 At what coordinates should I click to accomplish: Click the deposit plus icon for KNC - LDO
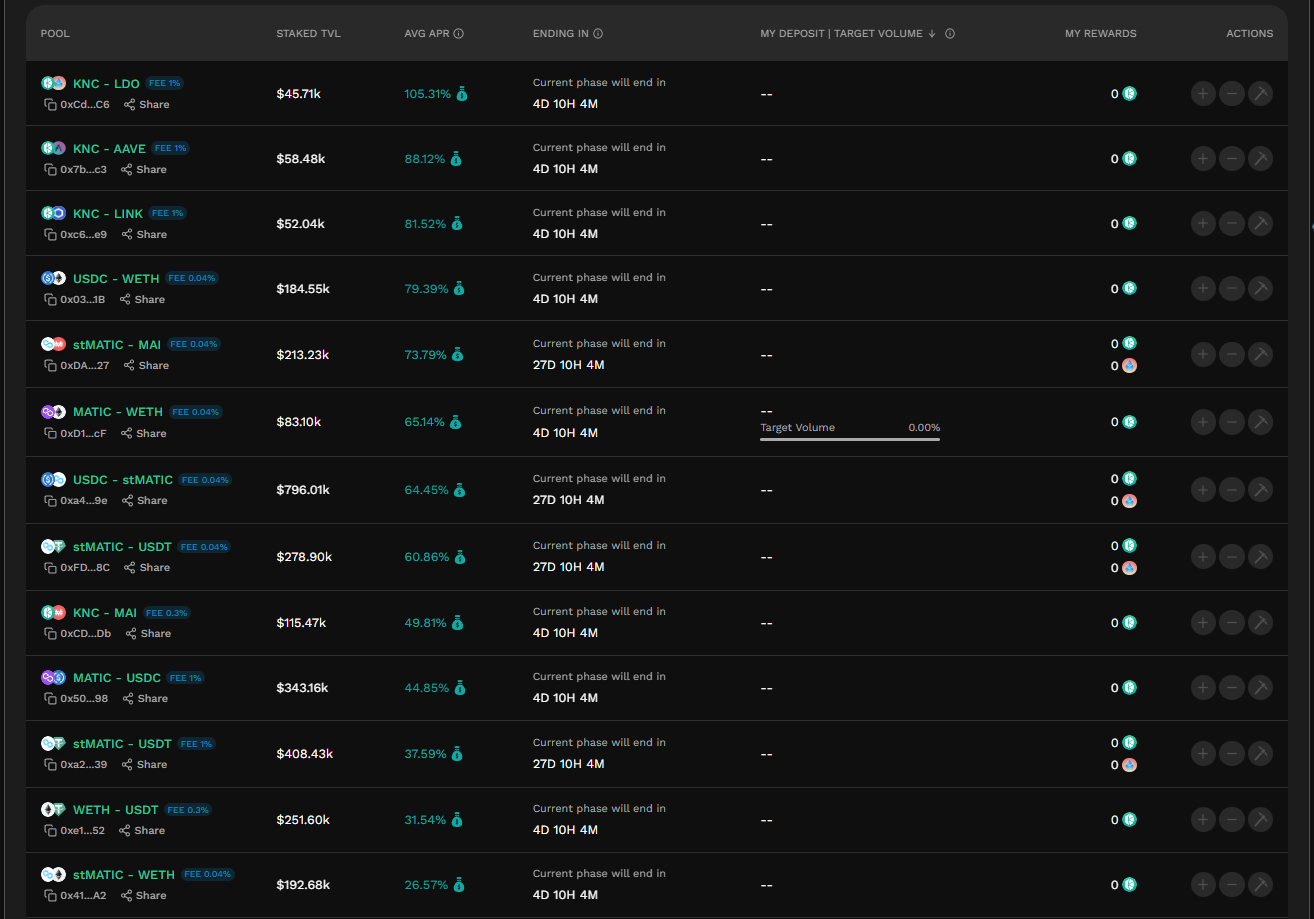click(x=1203, y=94)
